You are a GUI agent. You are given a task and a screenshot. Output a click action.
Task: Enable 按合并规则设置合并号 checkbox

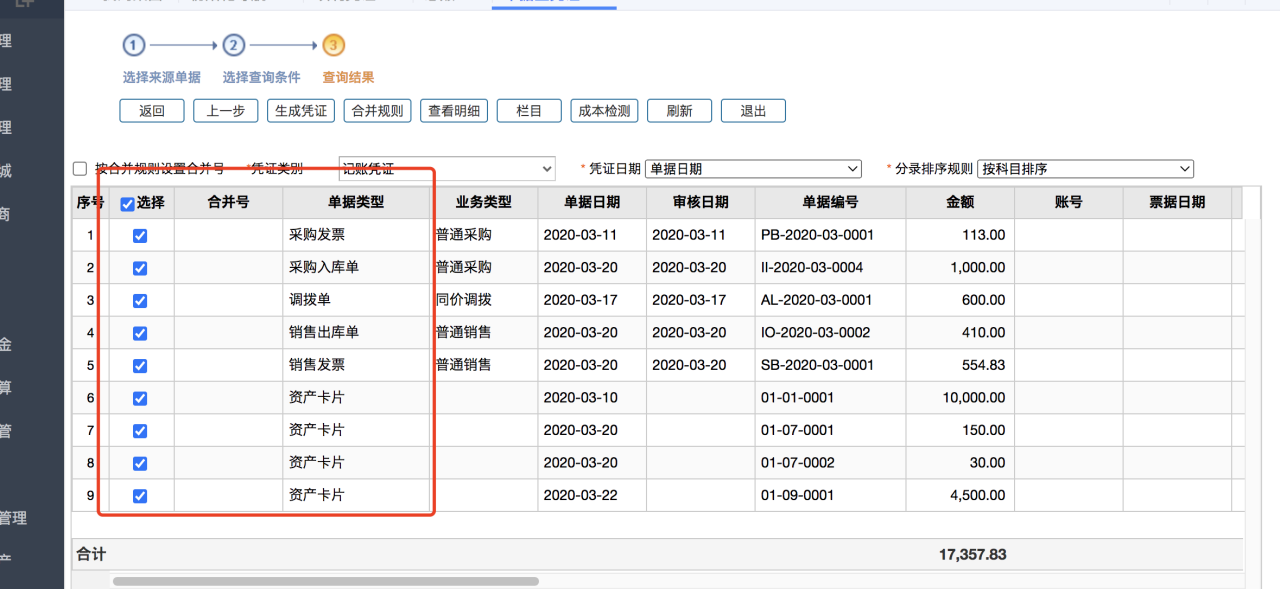[80, 169]
